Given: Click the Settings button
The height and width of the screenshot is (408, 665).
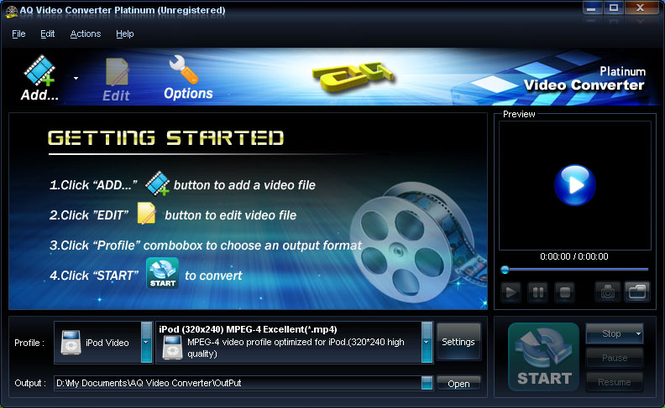Looking at the screenshot, I should pos(458,342).
